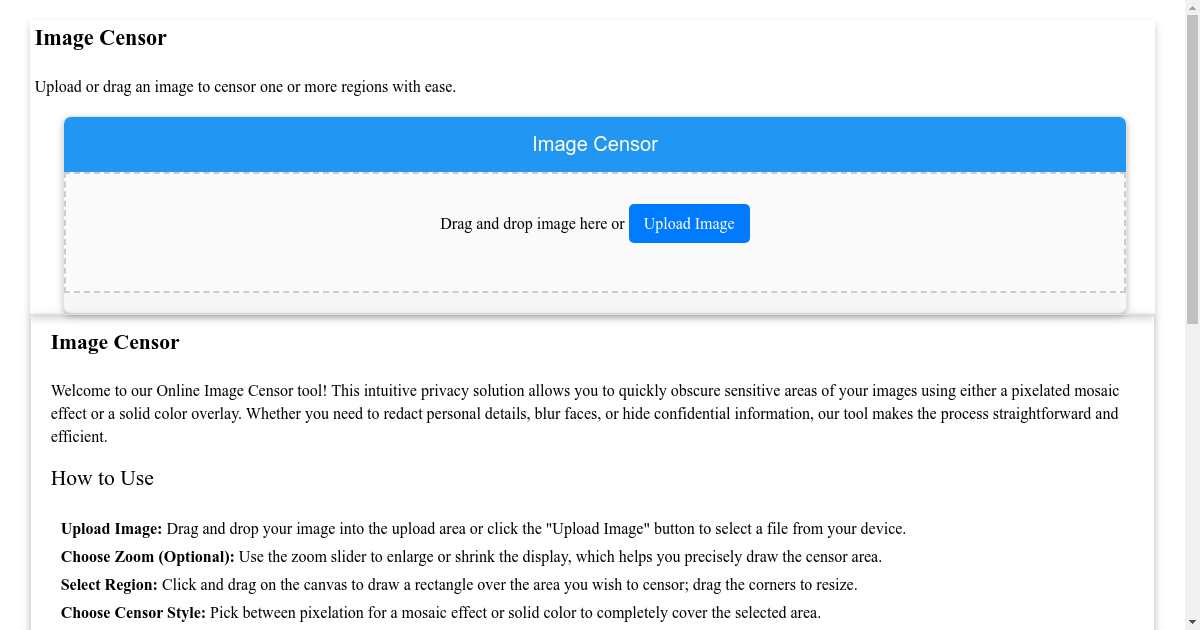Click inside the drag and drop upload area
This screenshot has height=630, width=1200.
(595, 270)
